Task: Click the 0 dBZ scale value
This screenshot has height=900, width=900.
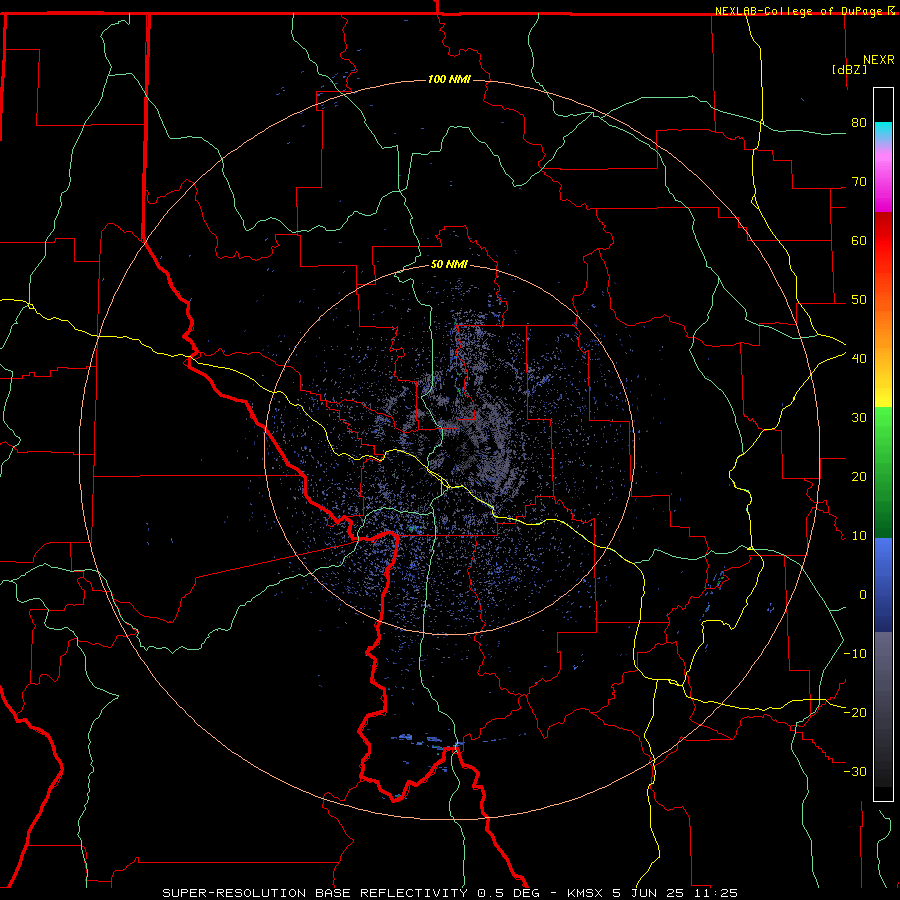Action: coord(863,595)
